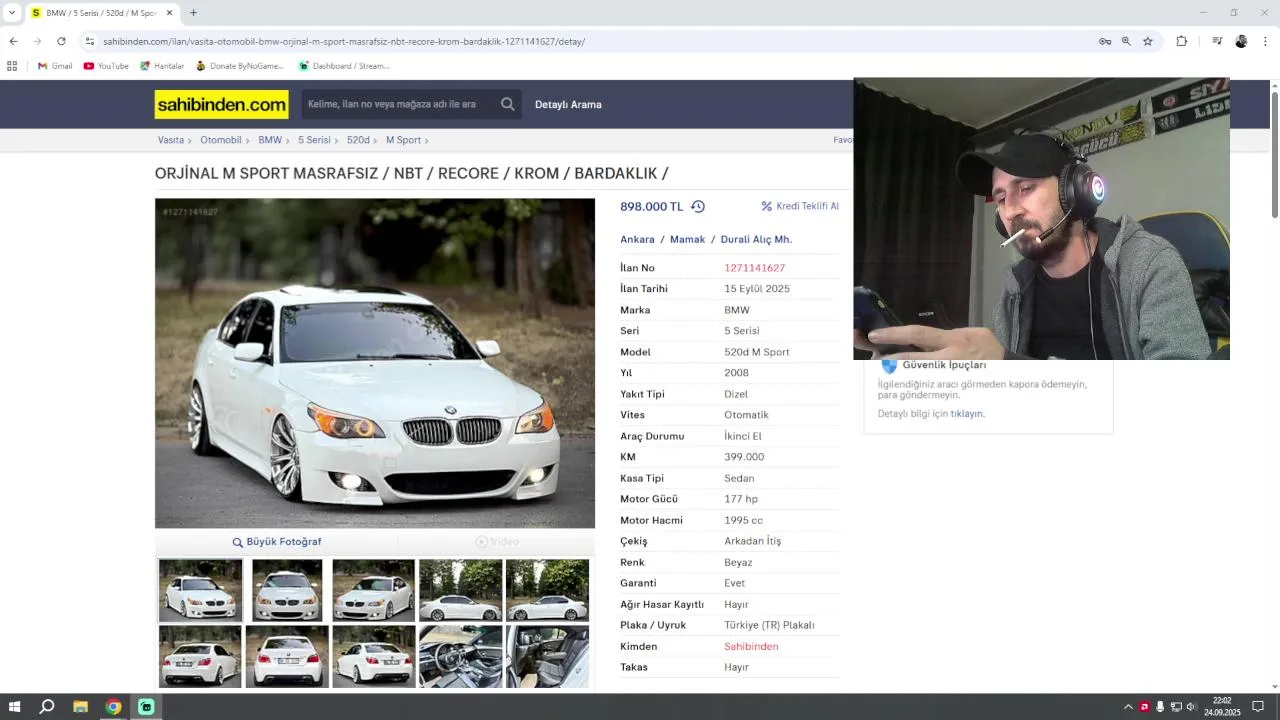Click the Güvenlik İpuçları shield icon

[889, 366]
